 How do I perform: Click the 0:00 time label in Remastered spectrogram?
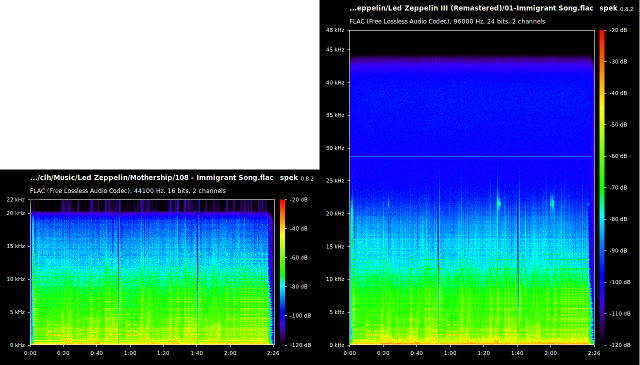[350, 353]
